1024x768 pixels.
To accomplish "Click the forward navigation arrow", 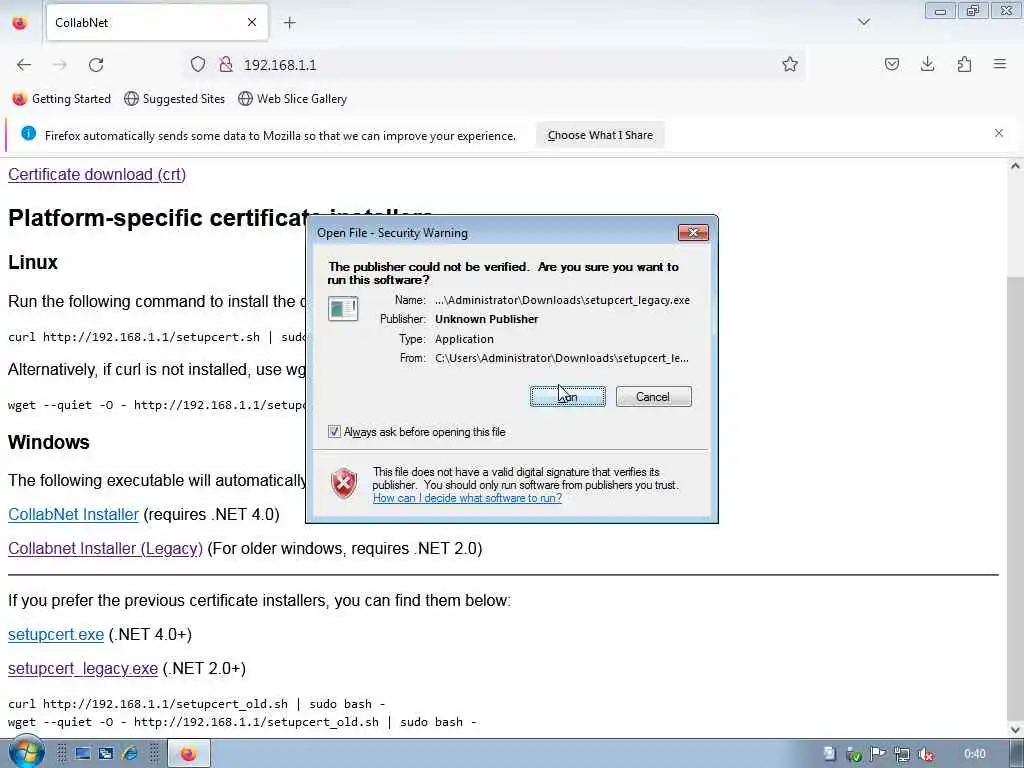I will point(60,65).
